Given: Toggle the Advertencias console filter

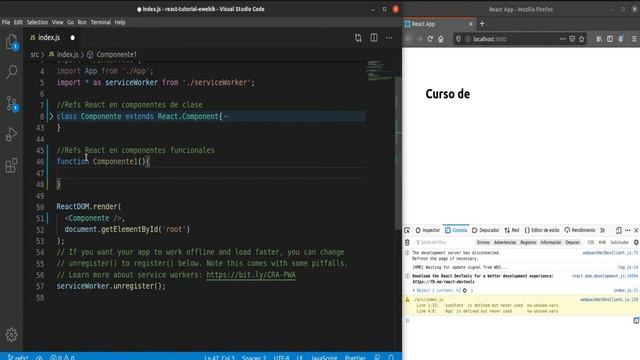Looking at the screenshot, I should (505, 242).
